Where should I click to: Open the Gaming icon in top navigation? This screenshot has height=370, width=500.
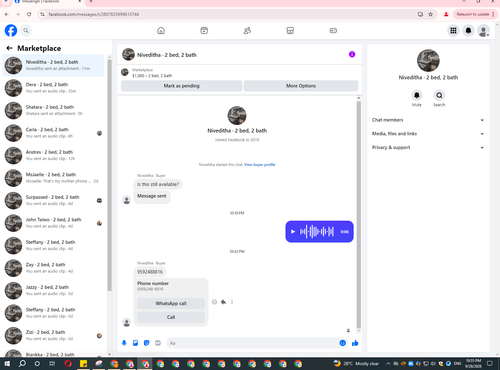point(333,31)
